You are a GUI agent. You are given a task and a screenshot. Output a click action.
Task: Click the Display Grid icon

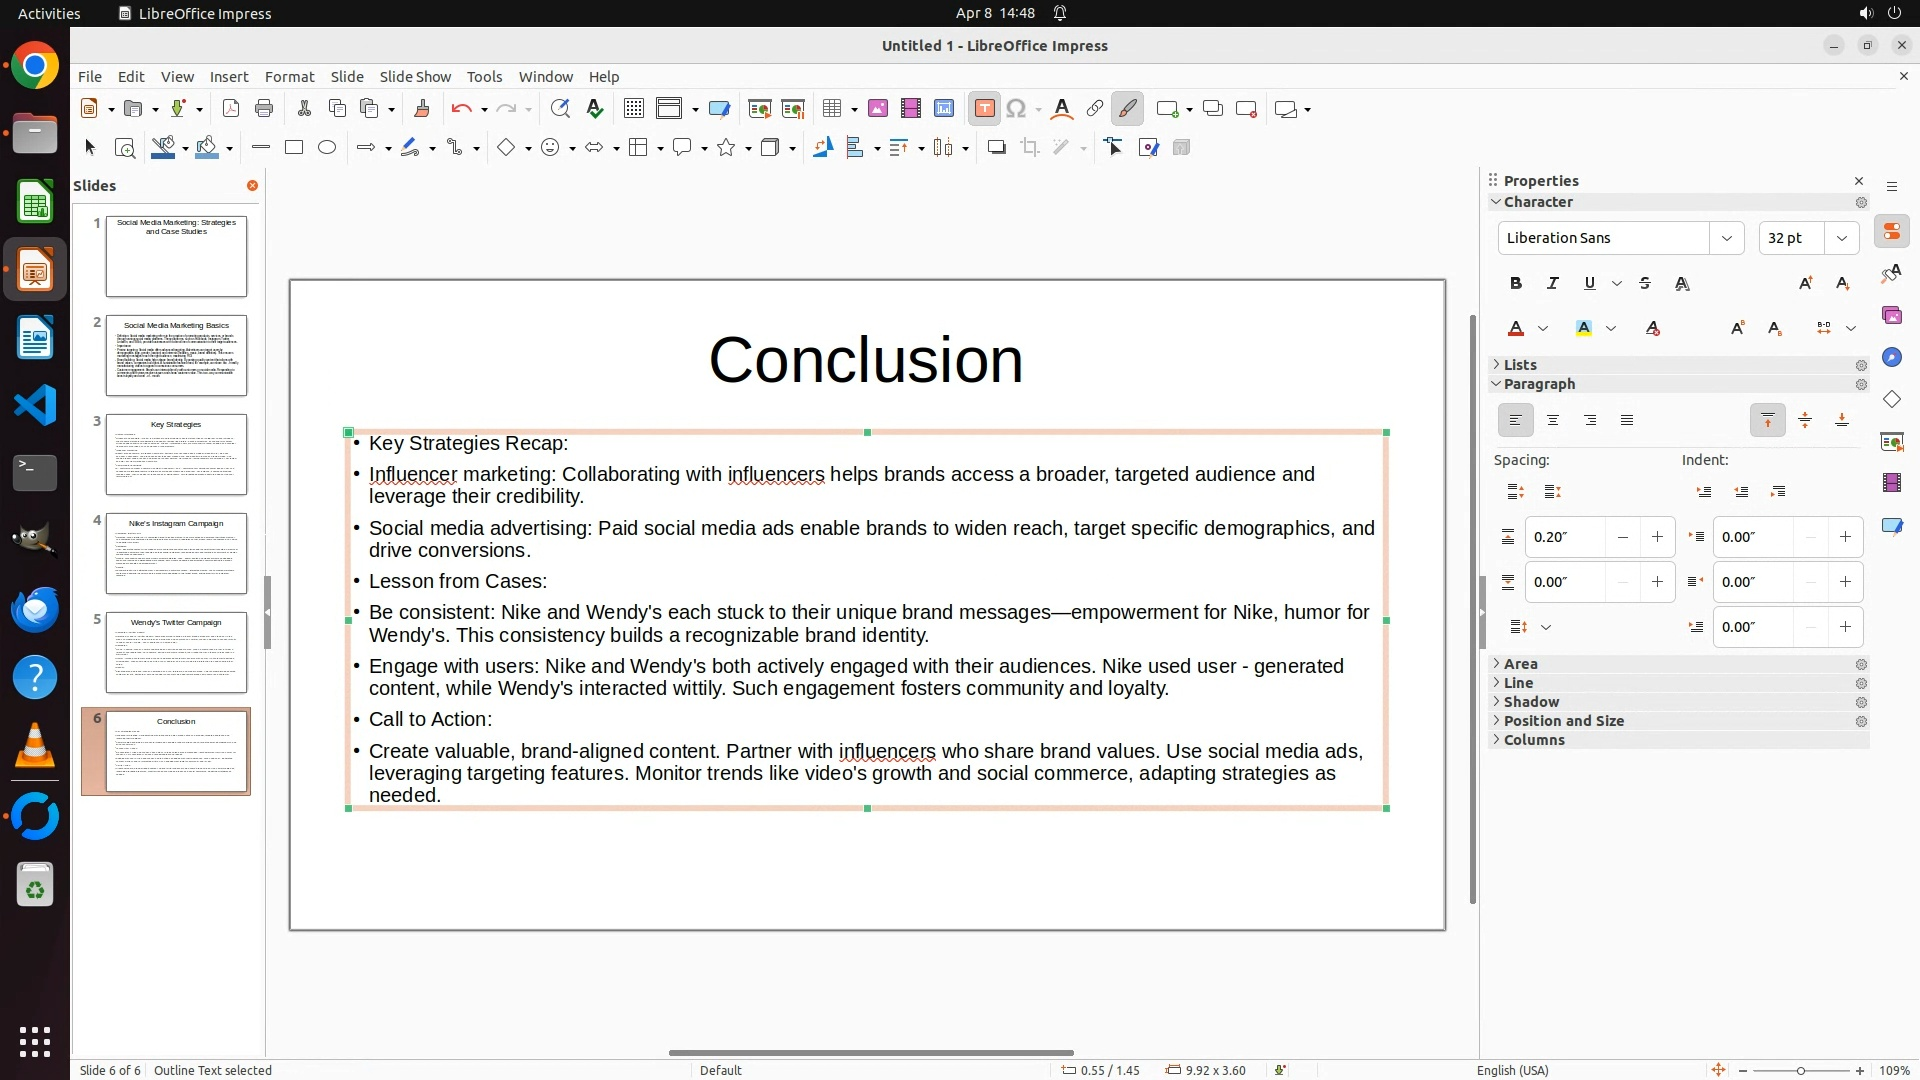(633, 109)
